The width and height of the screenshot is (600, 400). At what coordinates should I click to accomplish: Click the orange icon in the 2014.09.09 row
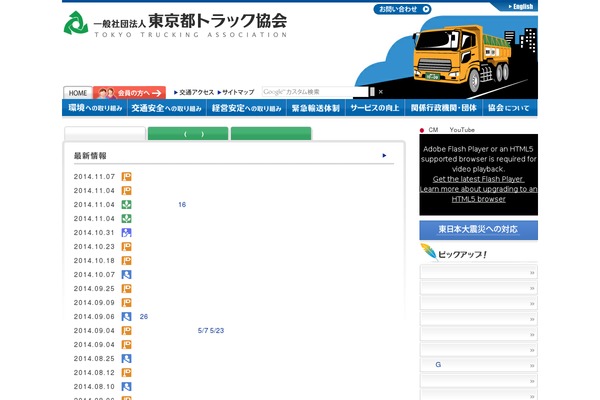(126, 302)
